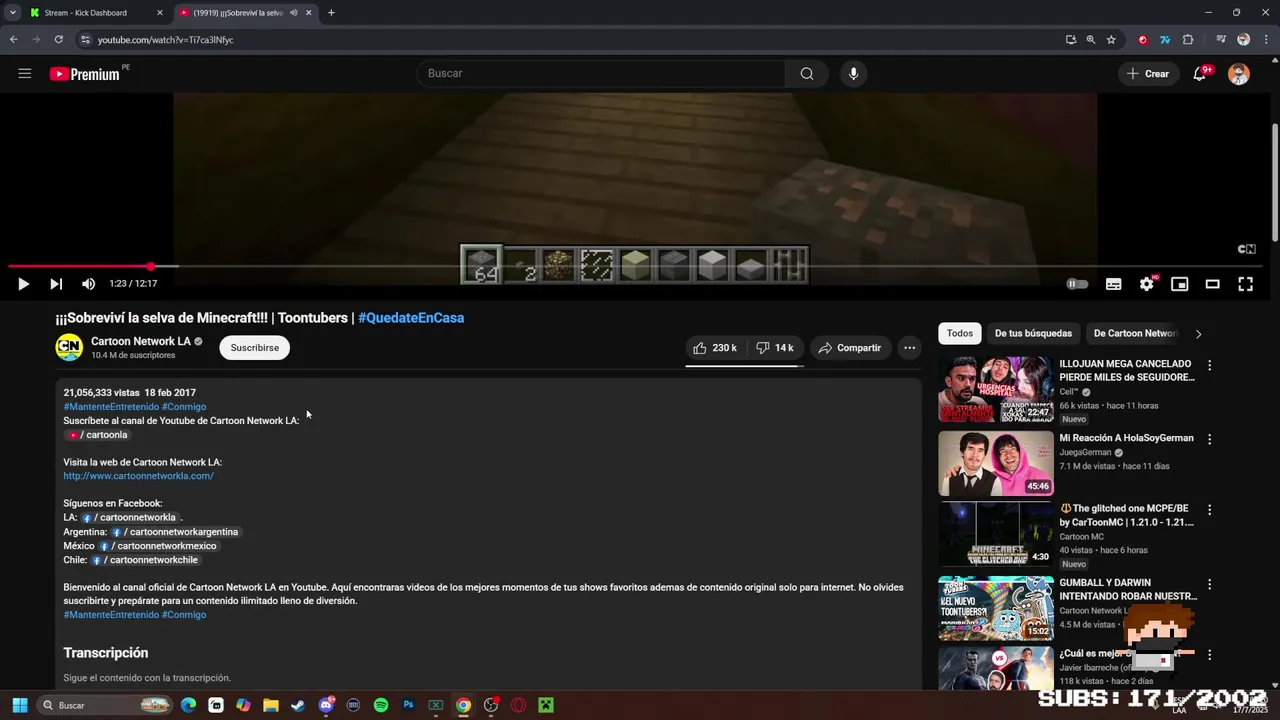
Task: Reload the current page
Action: tap(59, 40)
